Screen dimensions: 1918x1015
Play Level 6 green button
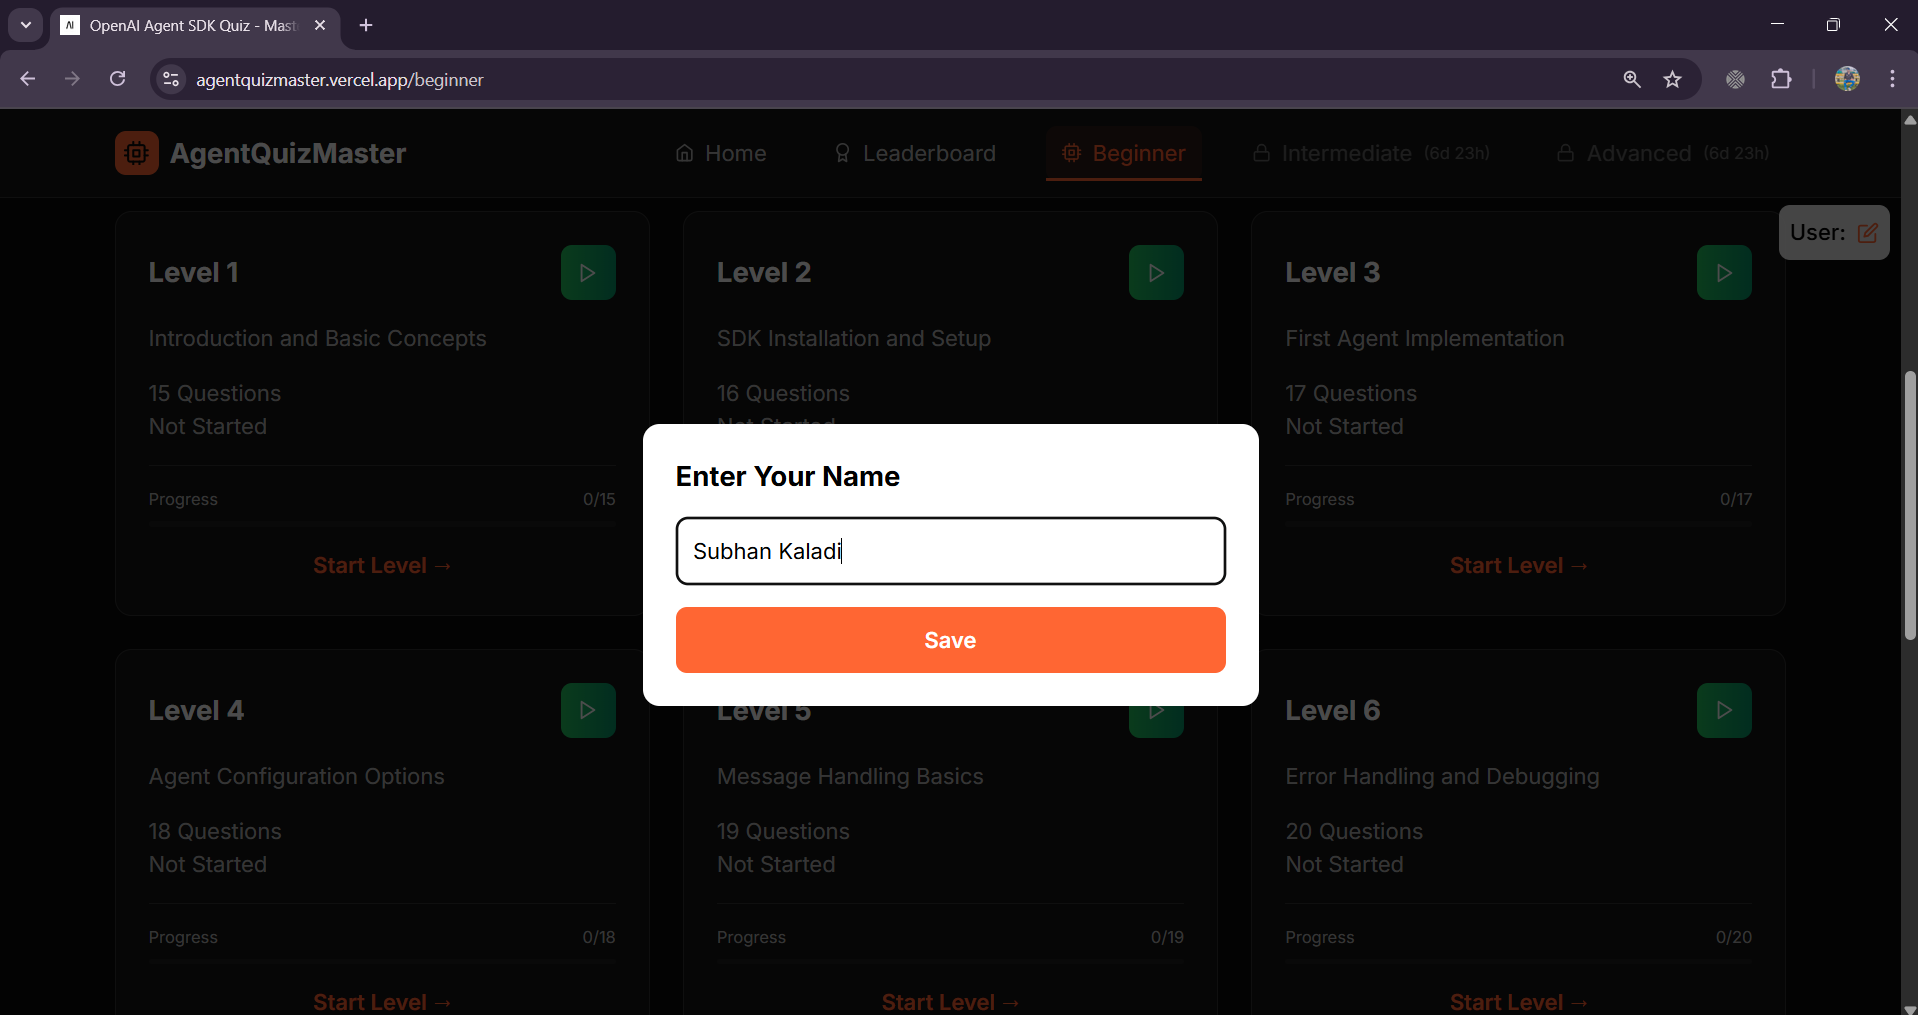pos(1724,710)
